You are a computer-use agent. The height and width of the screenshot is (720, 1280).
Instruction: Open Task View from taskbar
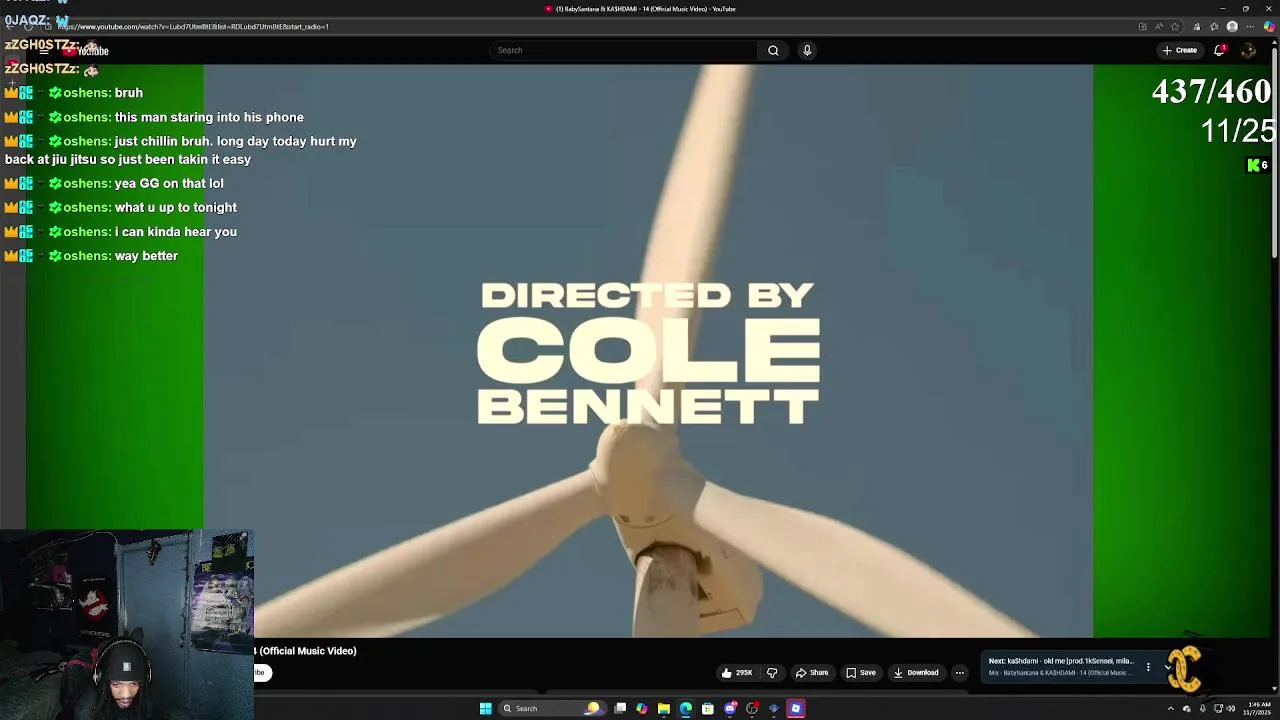tap(620, 708)
